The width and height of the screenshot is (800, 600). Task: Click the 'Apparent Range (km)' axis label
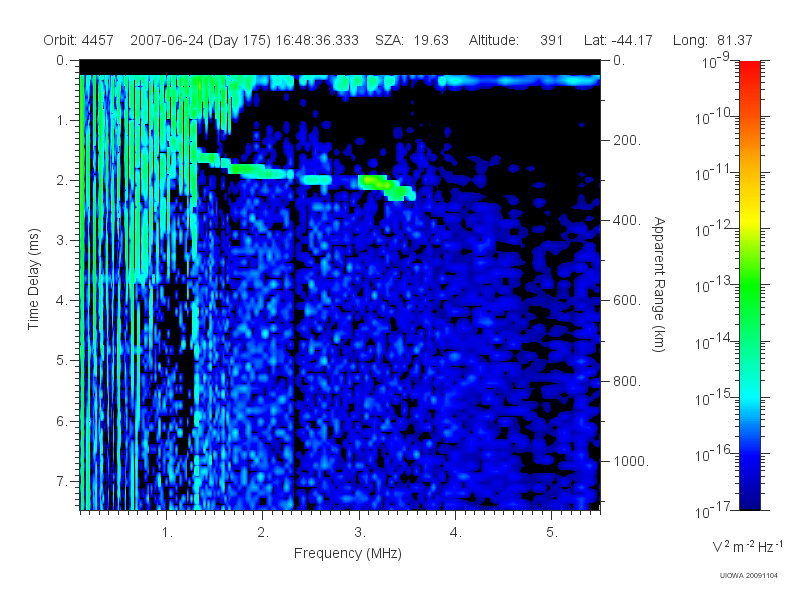[659, 284]
